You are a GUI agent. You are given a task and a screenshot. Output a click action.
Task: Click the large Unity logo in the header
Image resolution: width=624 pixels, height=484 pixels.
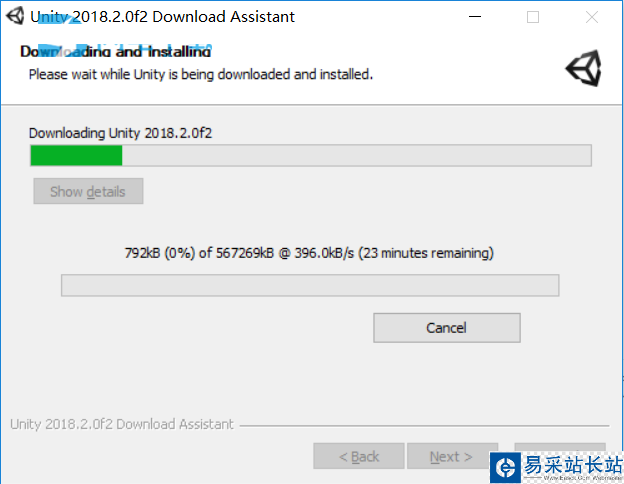coord(584,68)
